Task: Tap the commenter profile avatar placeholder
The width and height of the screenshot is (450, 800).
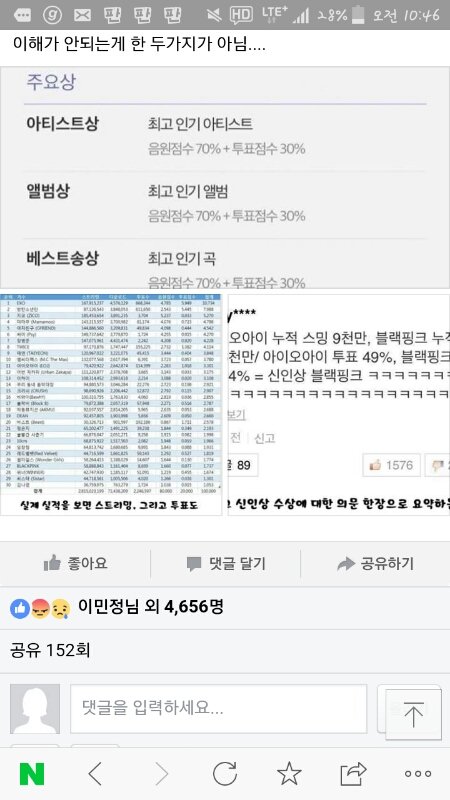Action: [35, 709]
